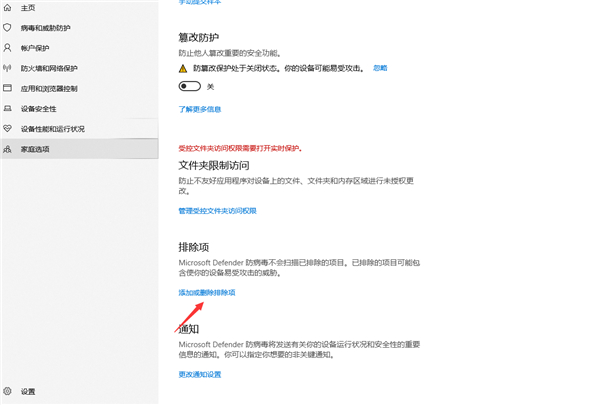Click the person icon for 帐户保护

[8, 48]
